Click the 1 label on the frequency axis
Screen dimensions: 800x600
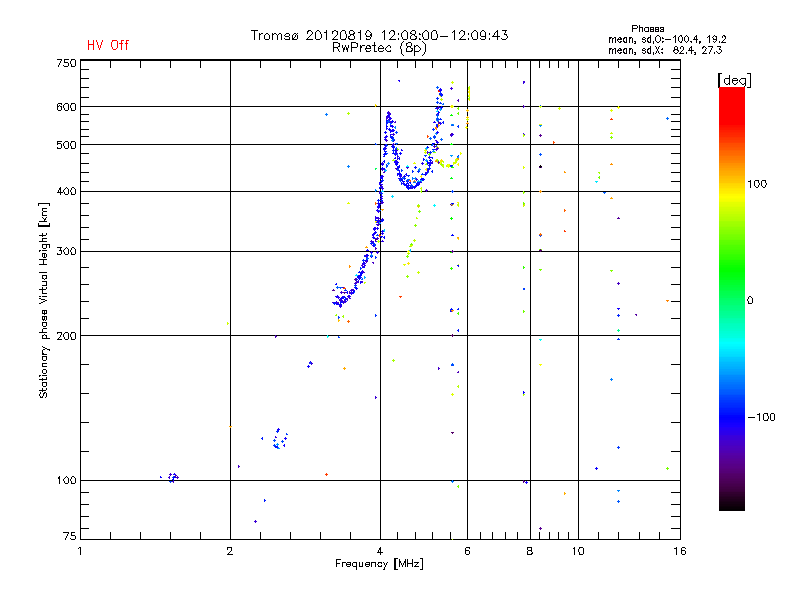tap(80, 552)
